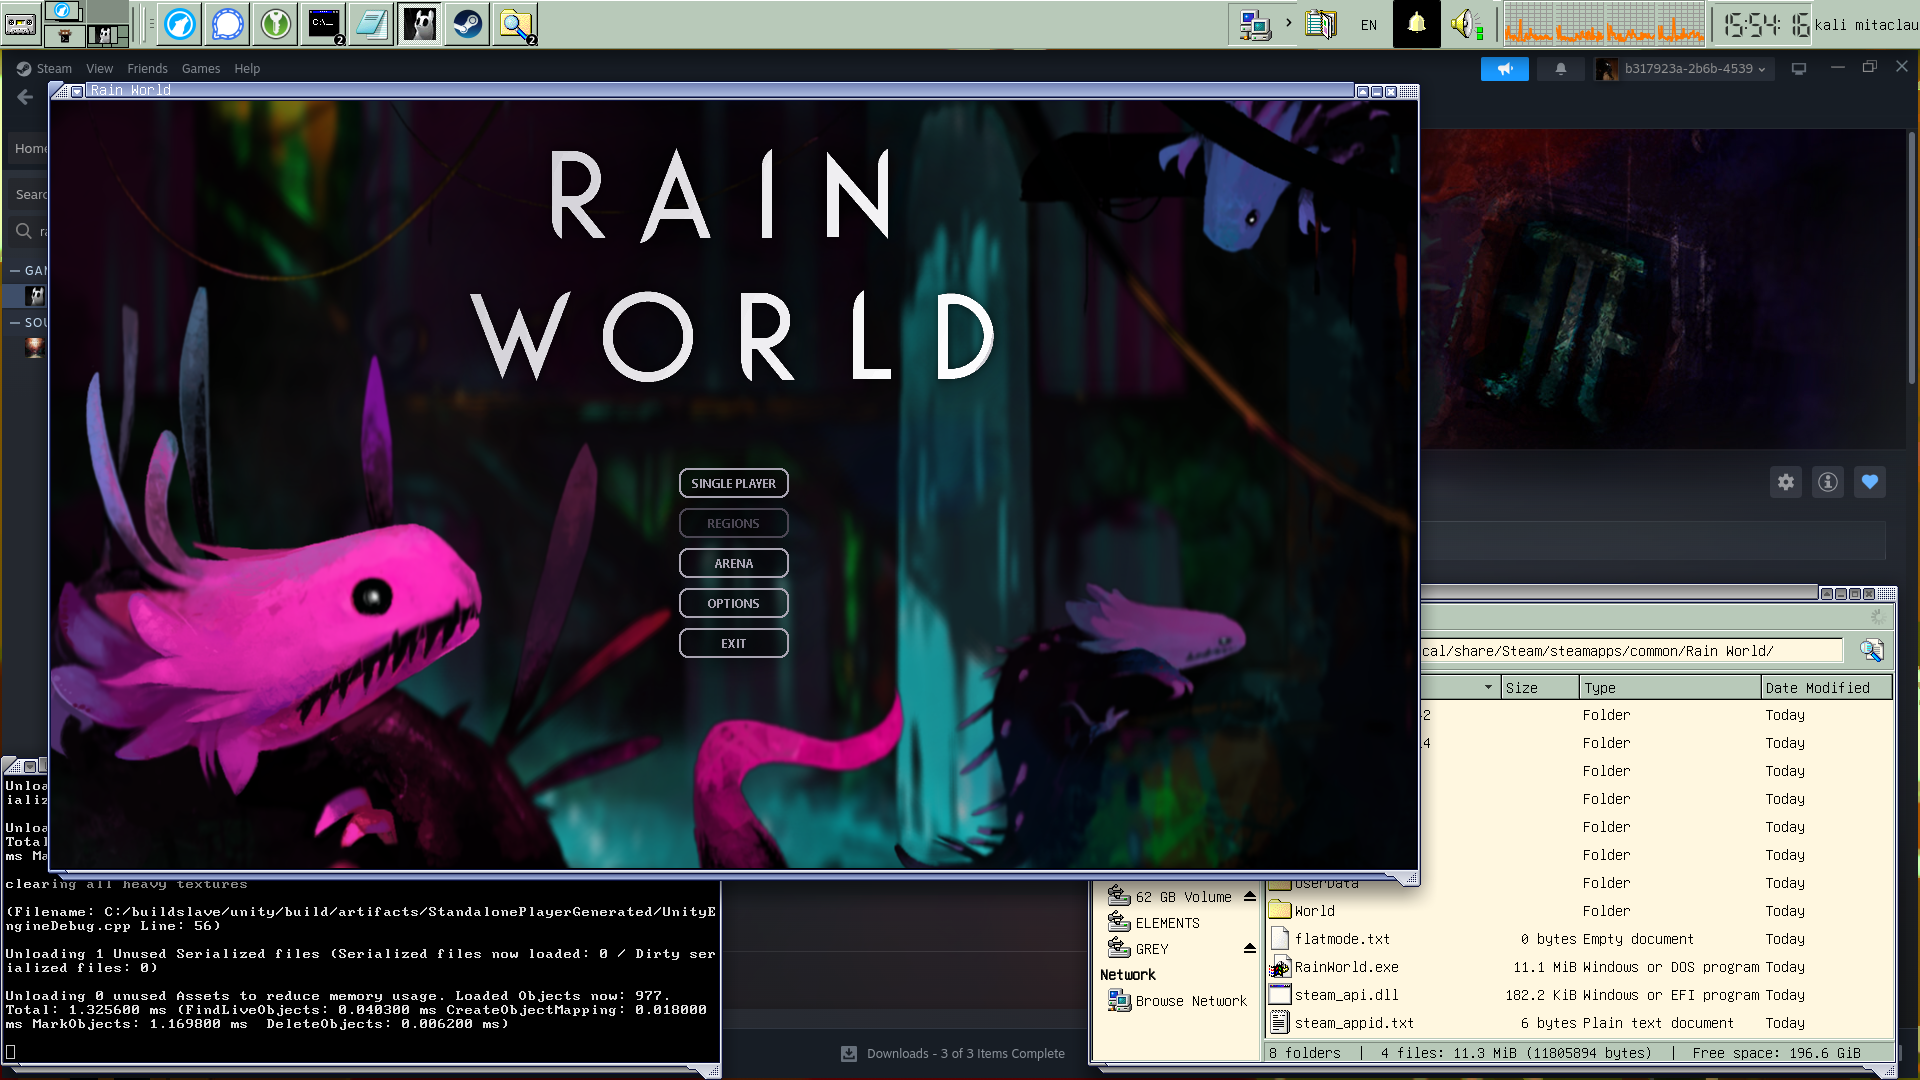Image resolution: width=1920 pixels, height=1080 pixels.
Task: Open the Games menu in Steam
Action: point(201,68)
